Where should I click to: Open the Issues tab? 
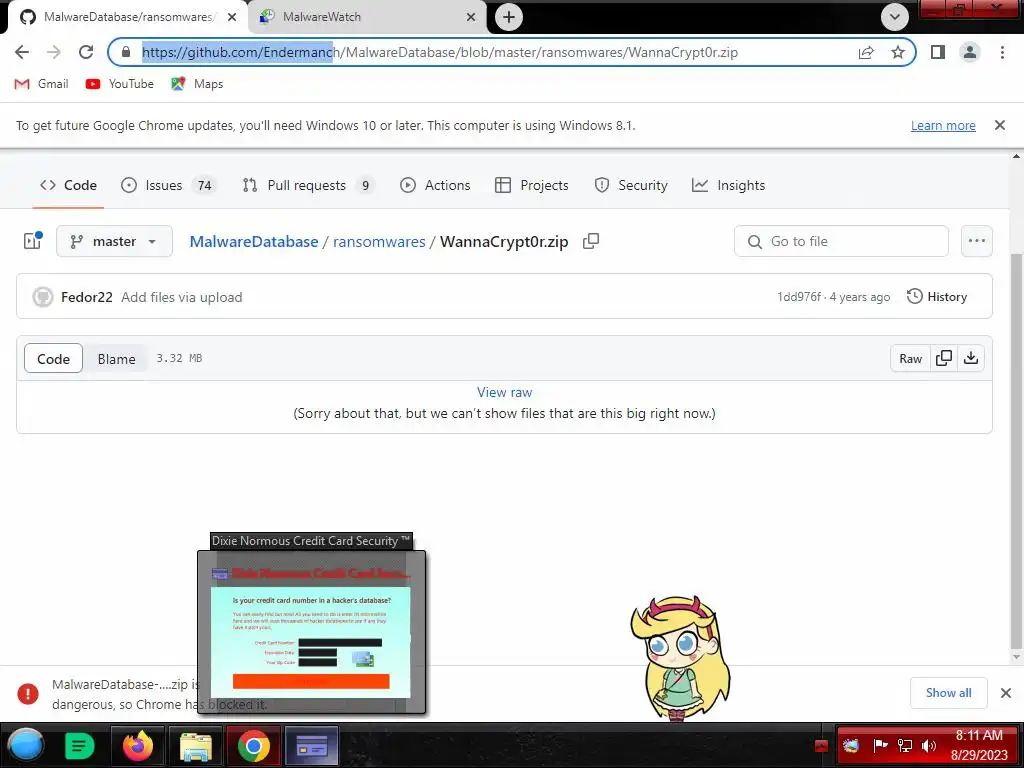point(167,185)
